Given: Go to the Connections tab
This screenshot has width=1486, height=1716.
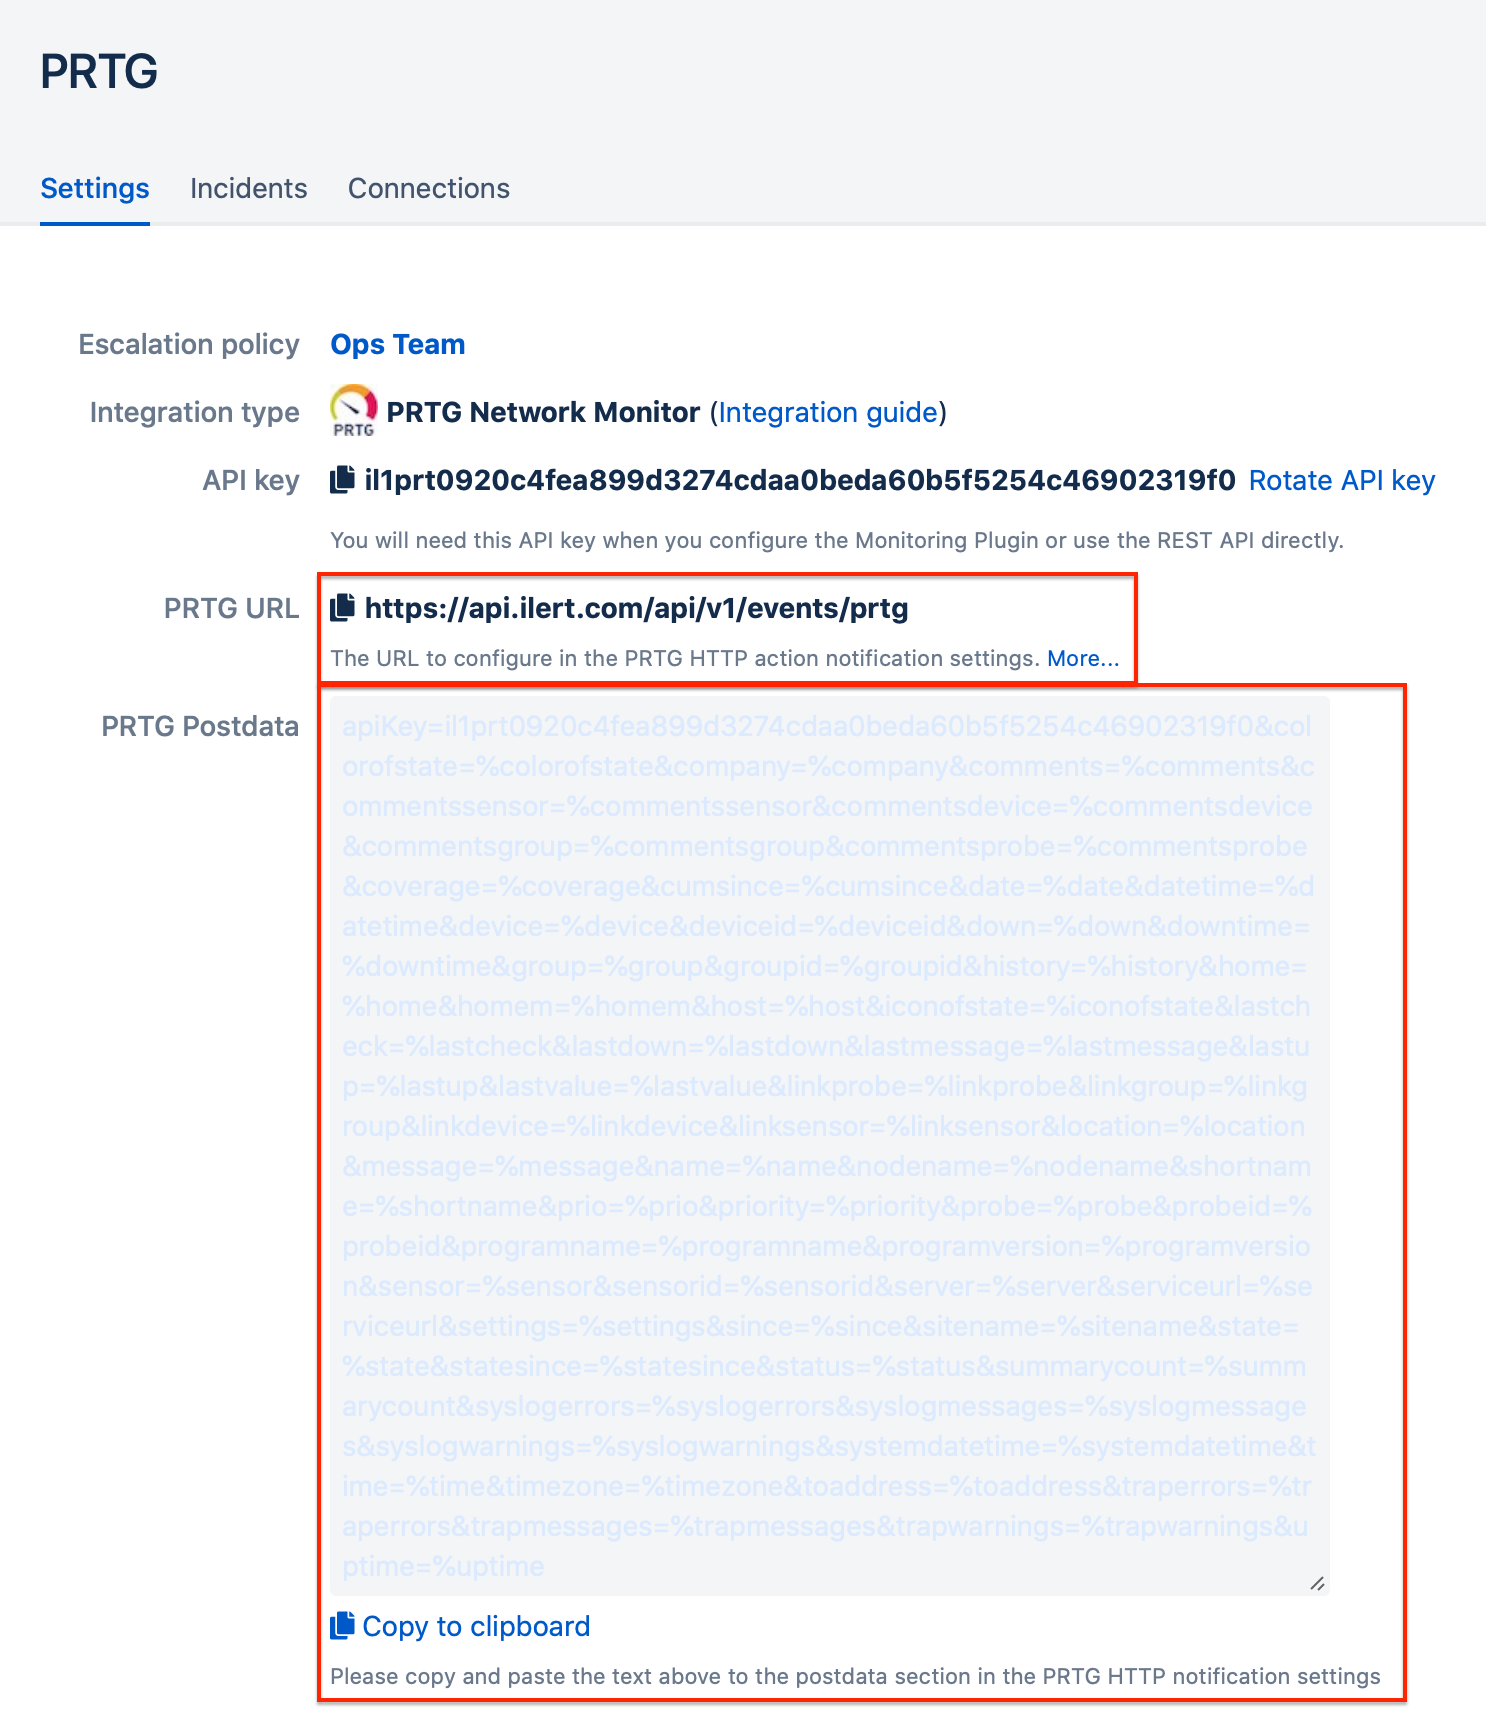Looking at the screenshot, I should tap(429, 188).
